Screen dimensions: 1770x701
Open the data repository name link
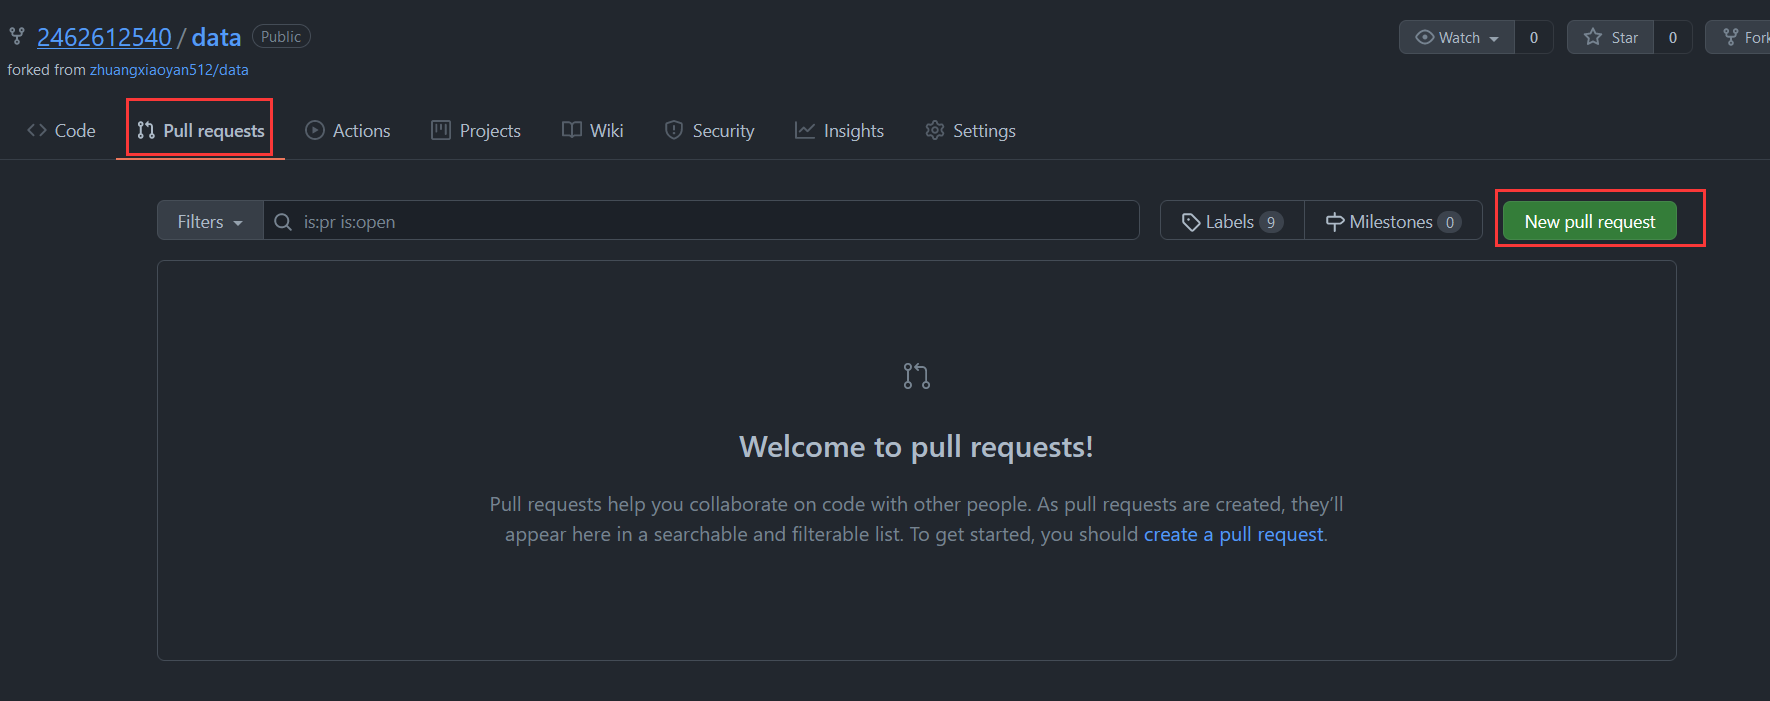point(216,37)
